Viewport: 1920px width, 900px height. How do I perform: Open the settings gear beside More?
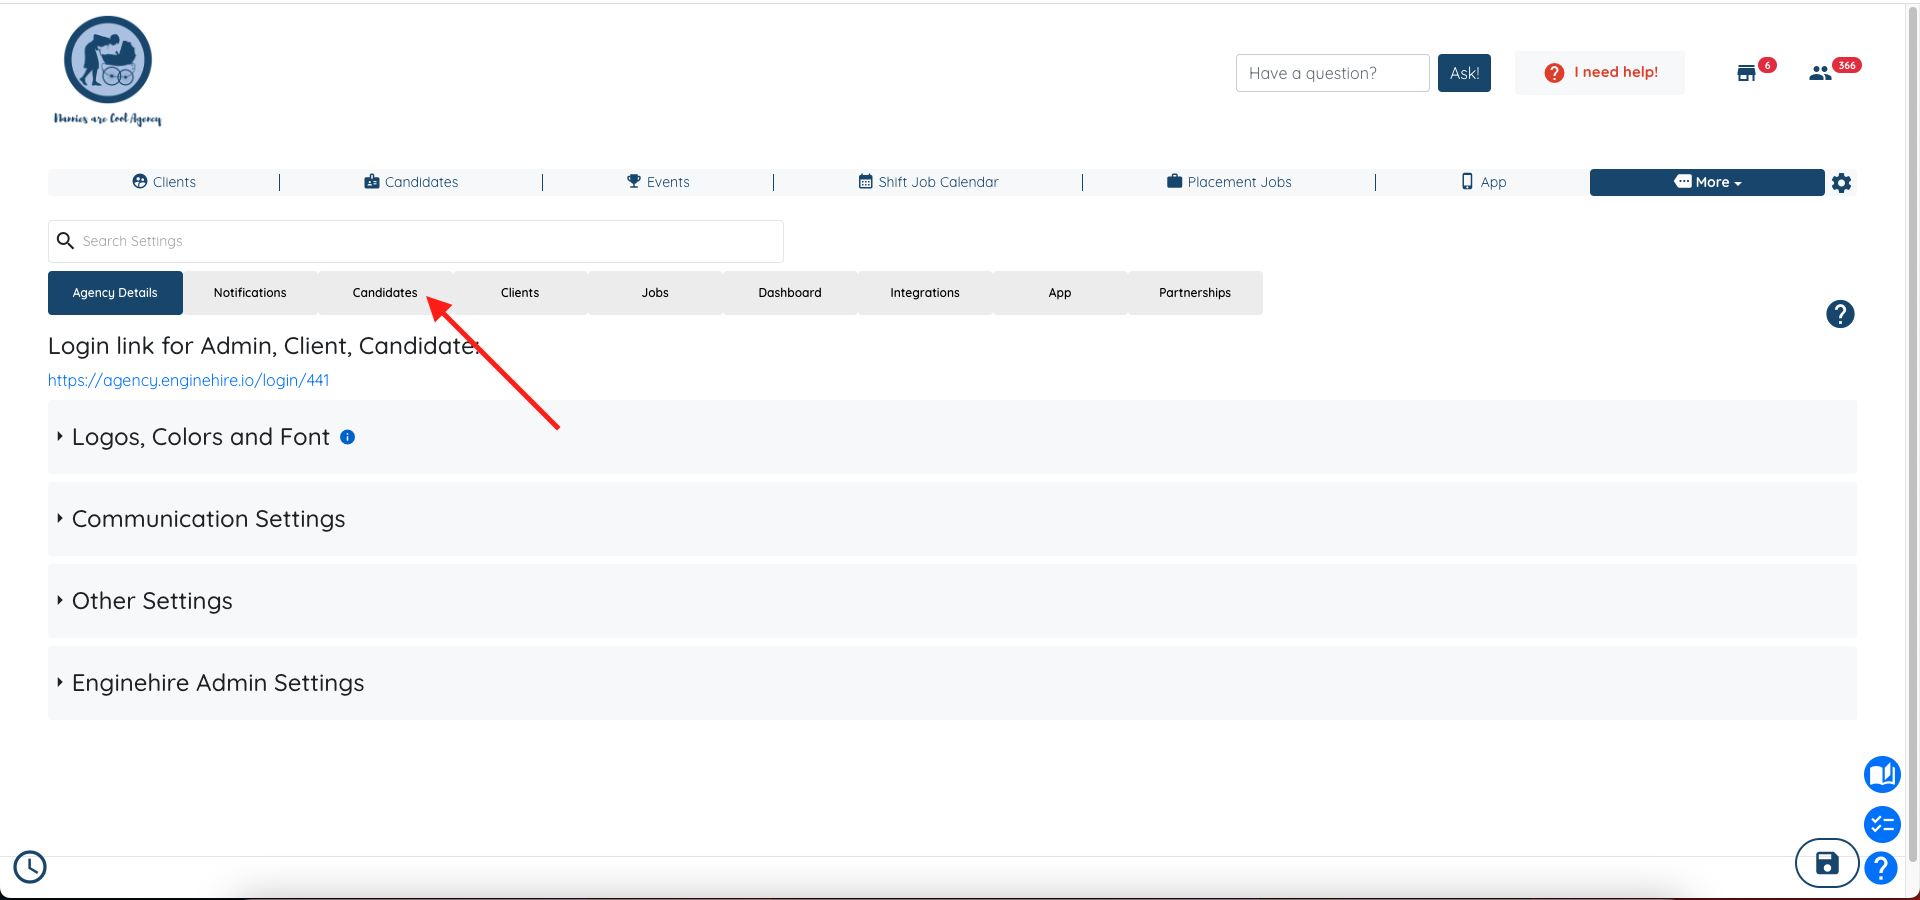pos(1842,183)
